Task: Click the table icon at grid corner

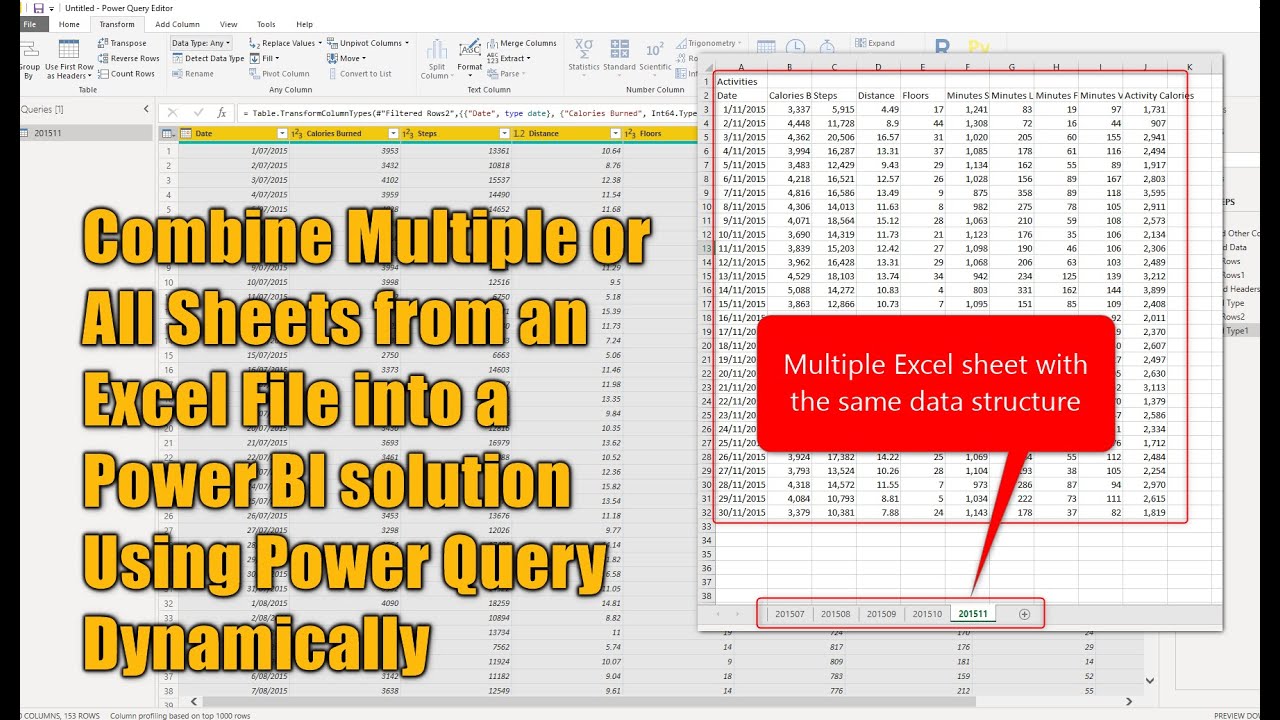Action: point(167,133)
